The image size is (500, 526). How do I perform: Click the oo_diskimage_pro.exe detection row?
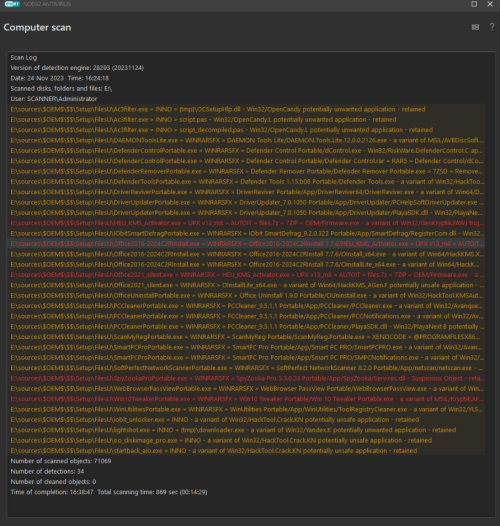coord(246,440)
